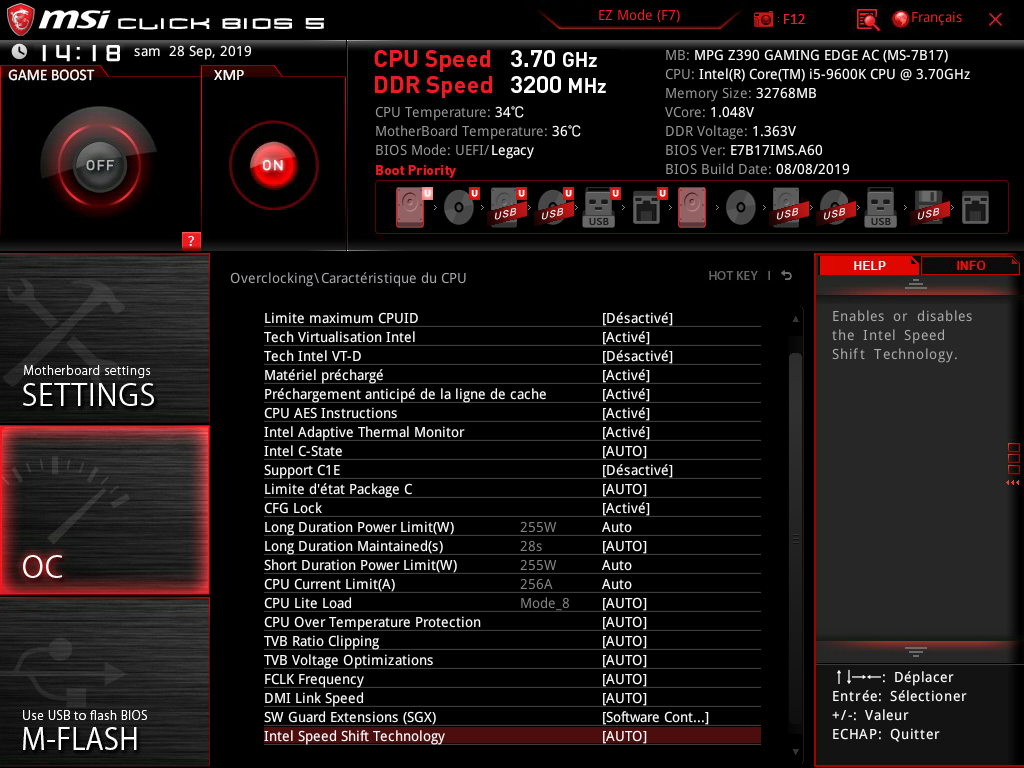Click the Boot Priority label

(415, 170)
